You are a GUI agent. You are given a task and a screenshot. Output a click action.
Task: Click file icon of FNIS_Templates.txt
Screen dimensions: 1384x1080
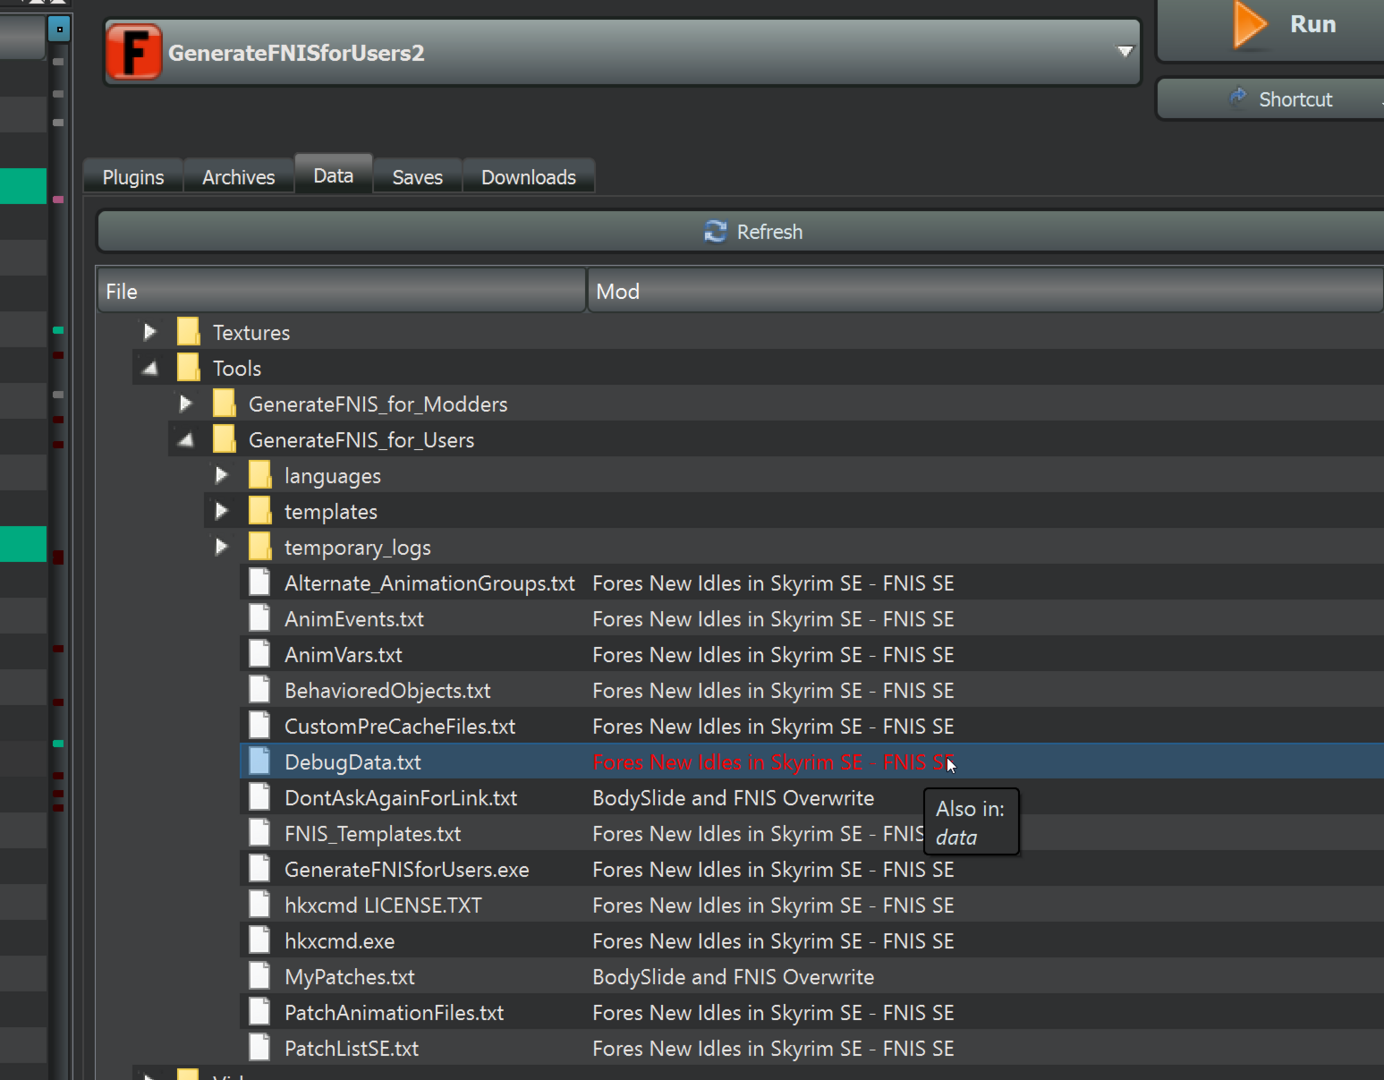[x=260, y=833]
